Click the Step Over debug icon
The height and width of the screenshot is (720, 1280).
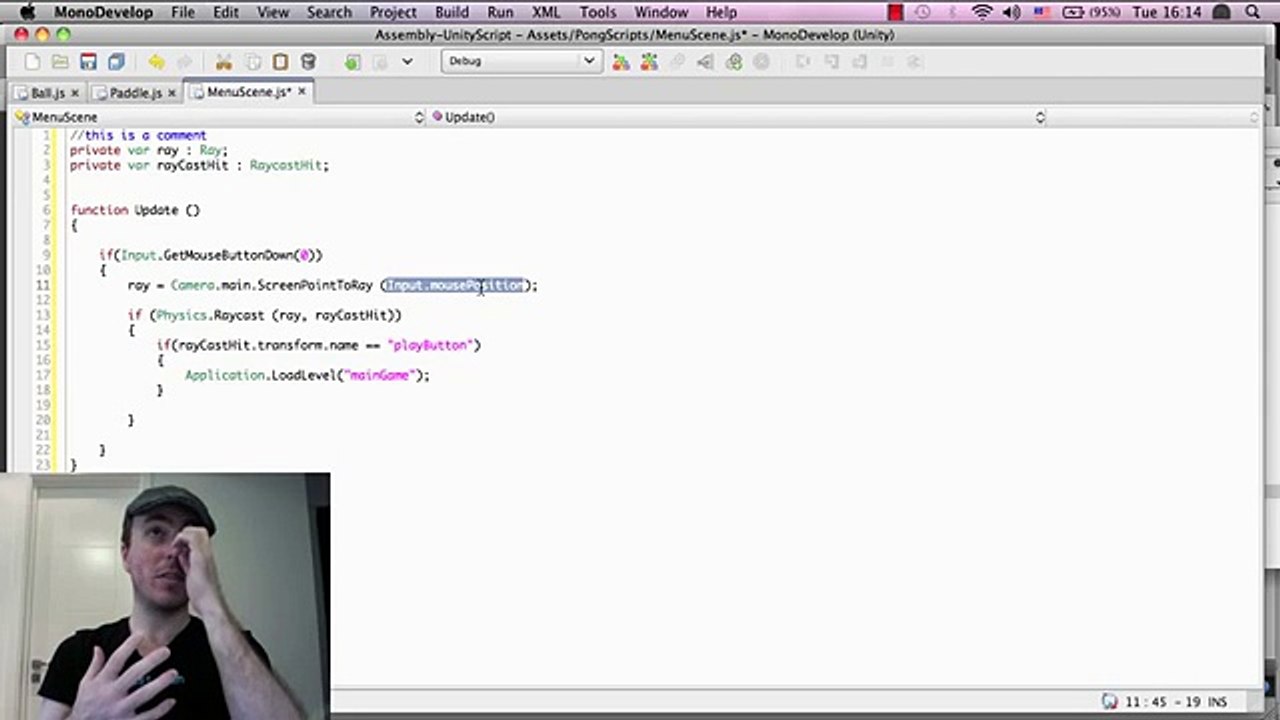pyautogui.click(x=802, y=62)
